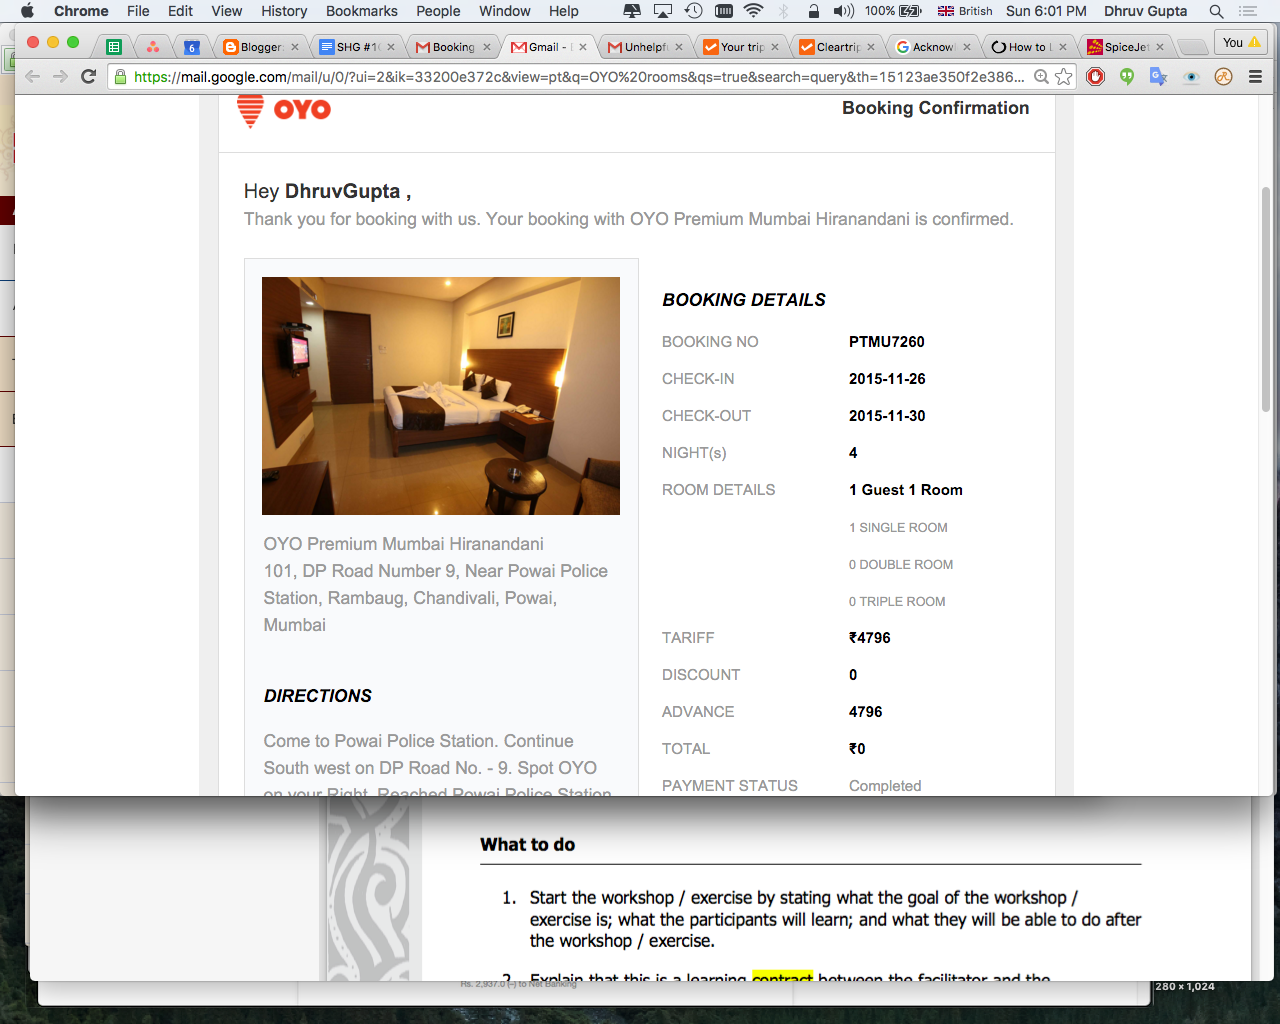Click the green padlock in the address bar
This screenshot has width=1280, height=1024.
(121, 77)
